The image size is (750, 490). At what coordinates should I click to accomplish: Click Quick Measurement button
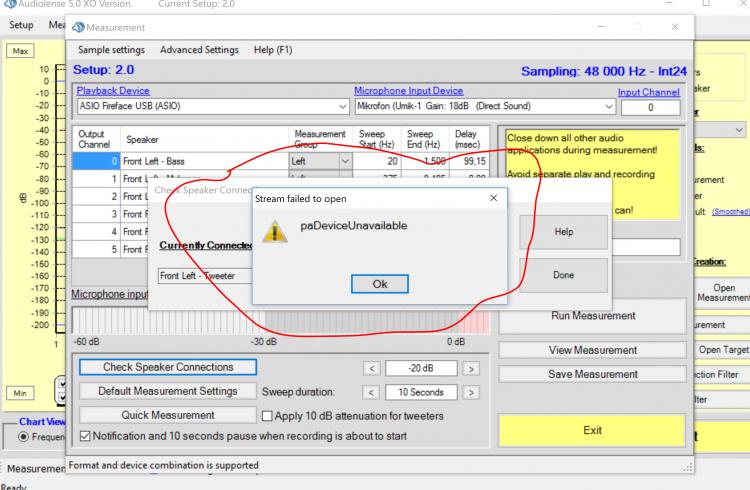coord(168,415)
